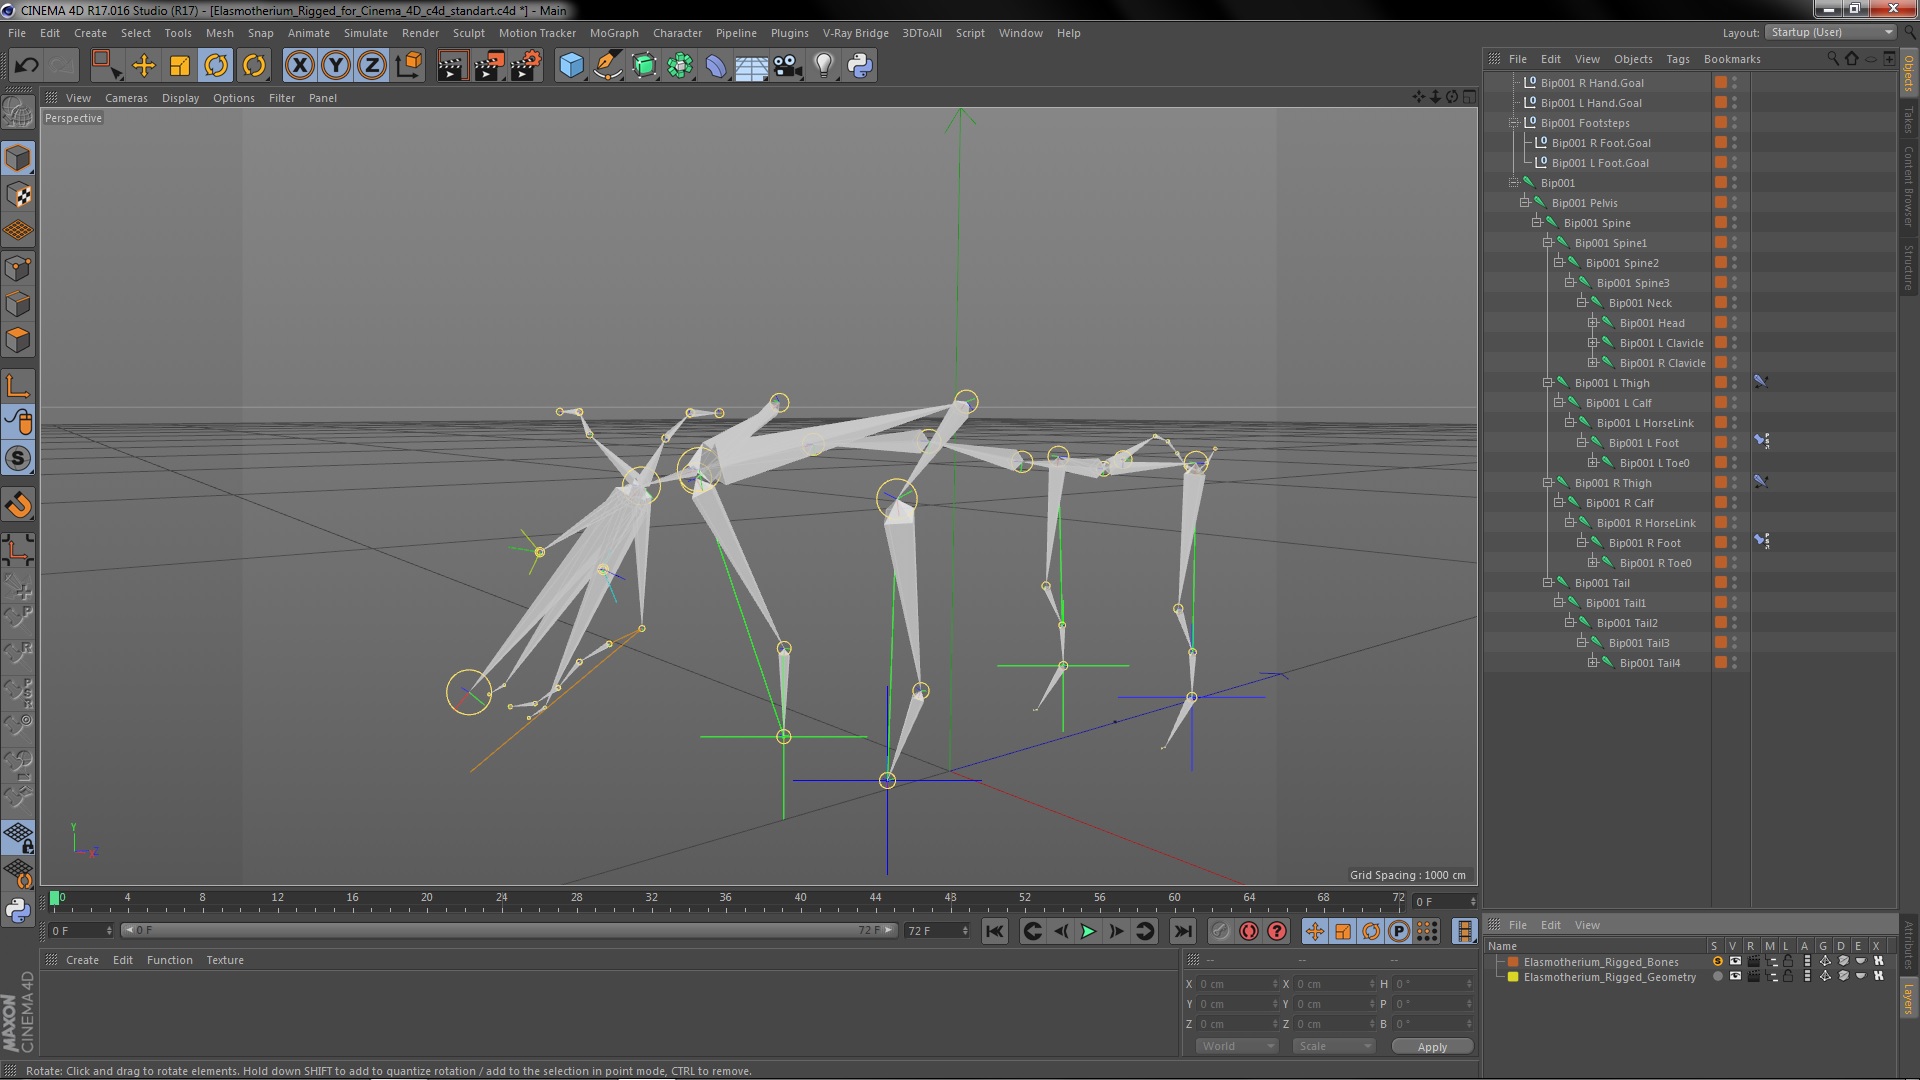Open the Cameras viewport menu

click(x=126, y=98)
